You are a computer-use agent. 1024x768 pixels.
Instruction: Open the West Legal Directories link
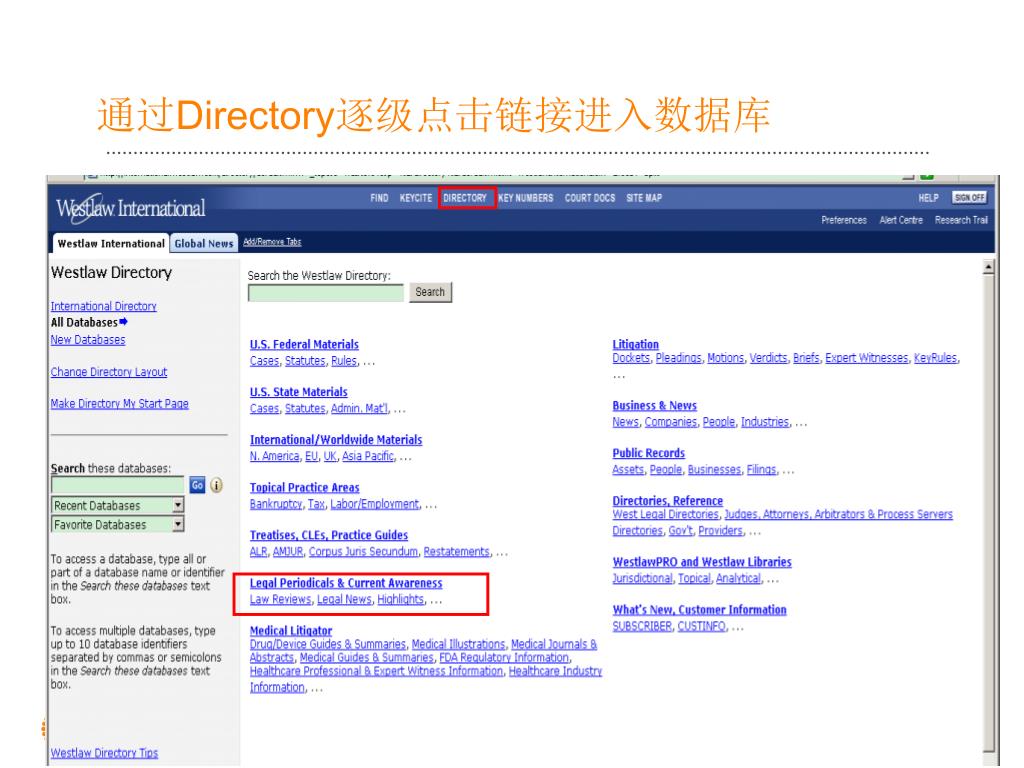click(x=665, y=515)
